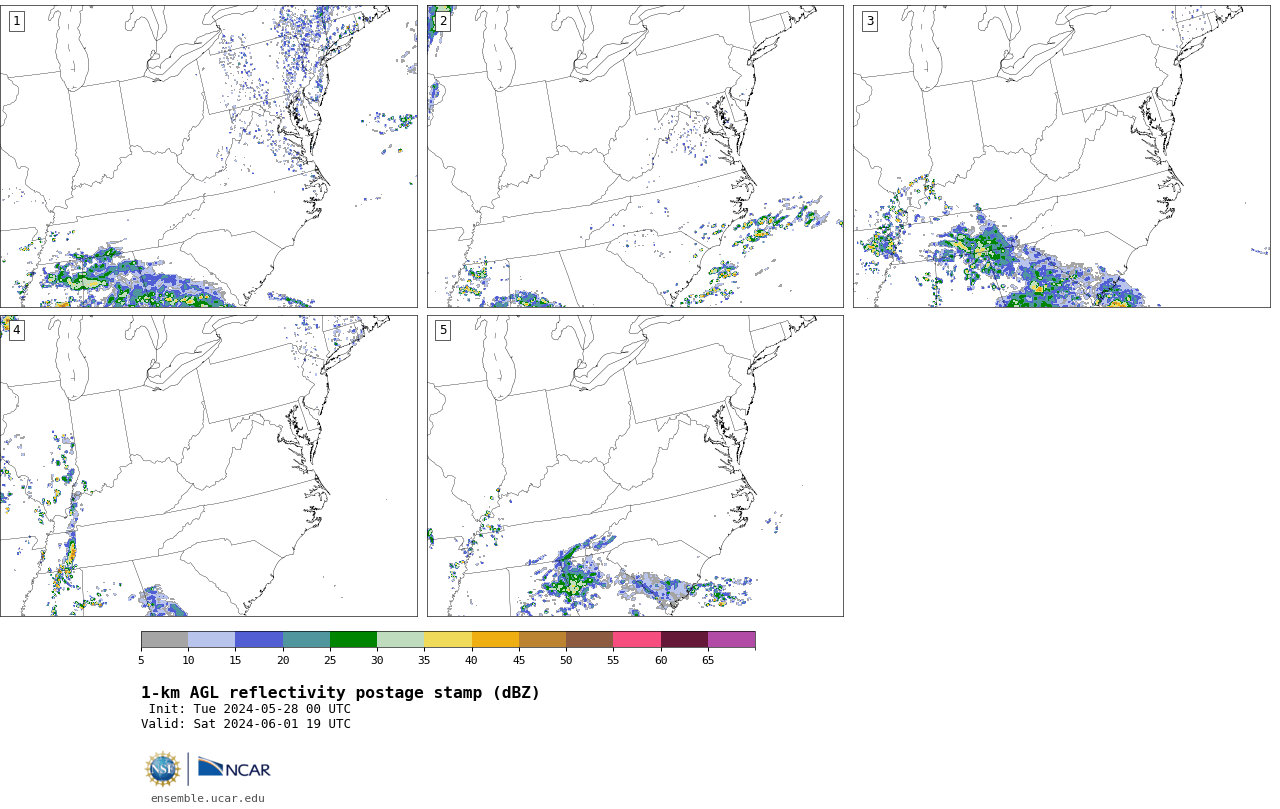1280x809 pixels.
Task: Click the pale green 30-35 dBZ swatch
Action: 401,640
